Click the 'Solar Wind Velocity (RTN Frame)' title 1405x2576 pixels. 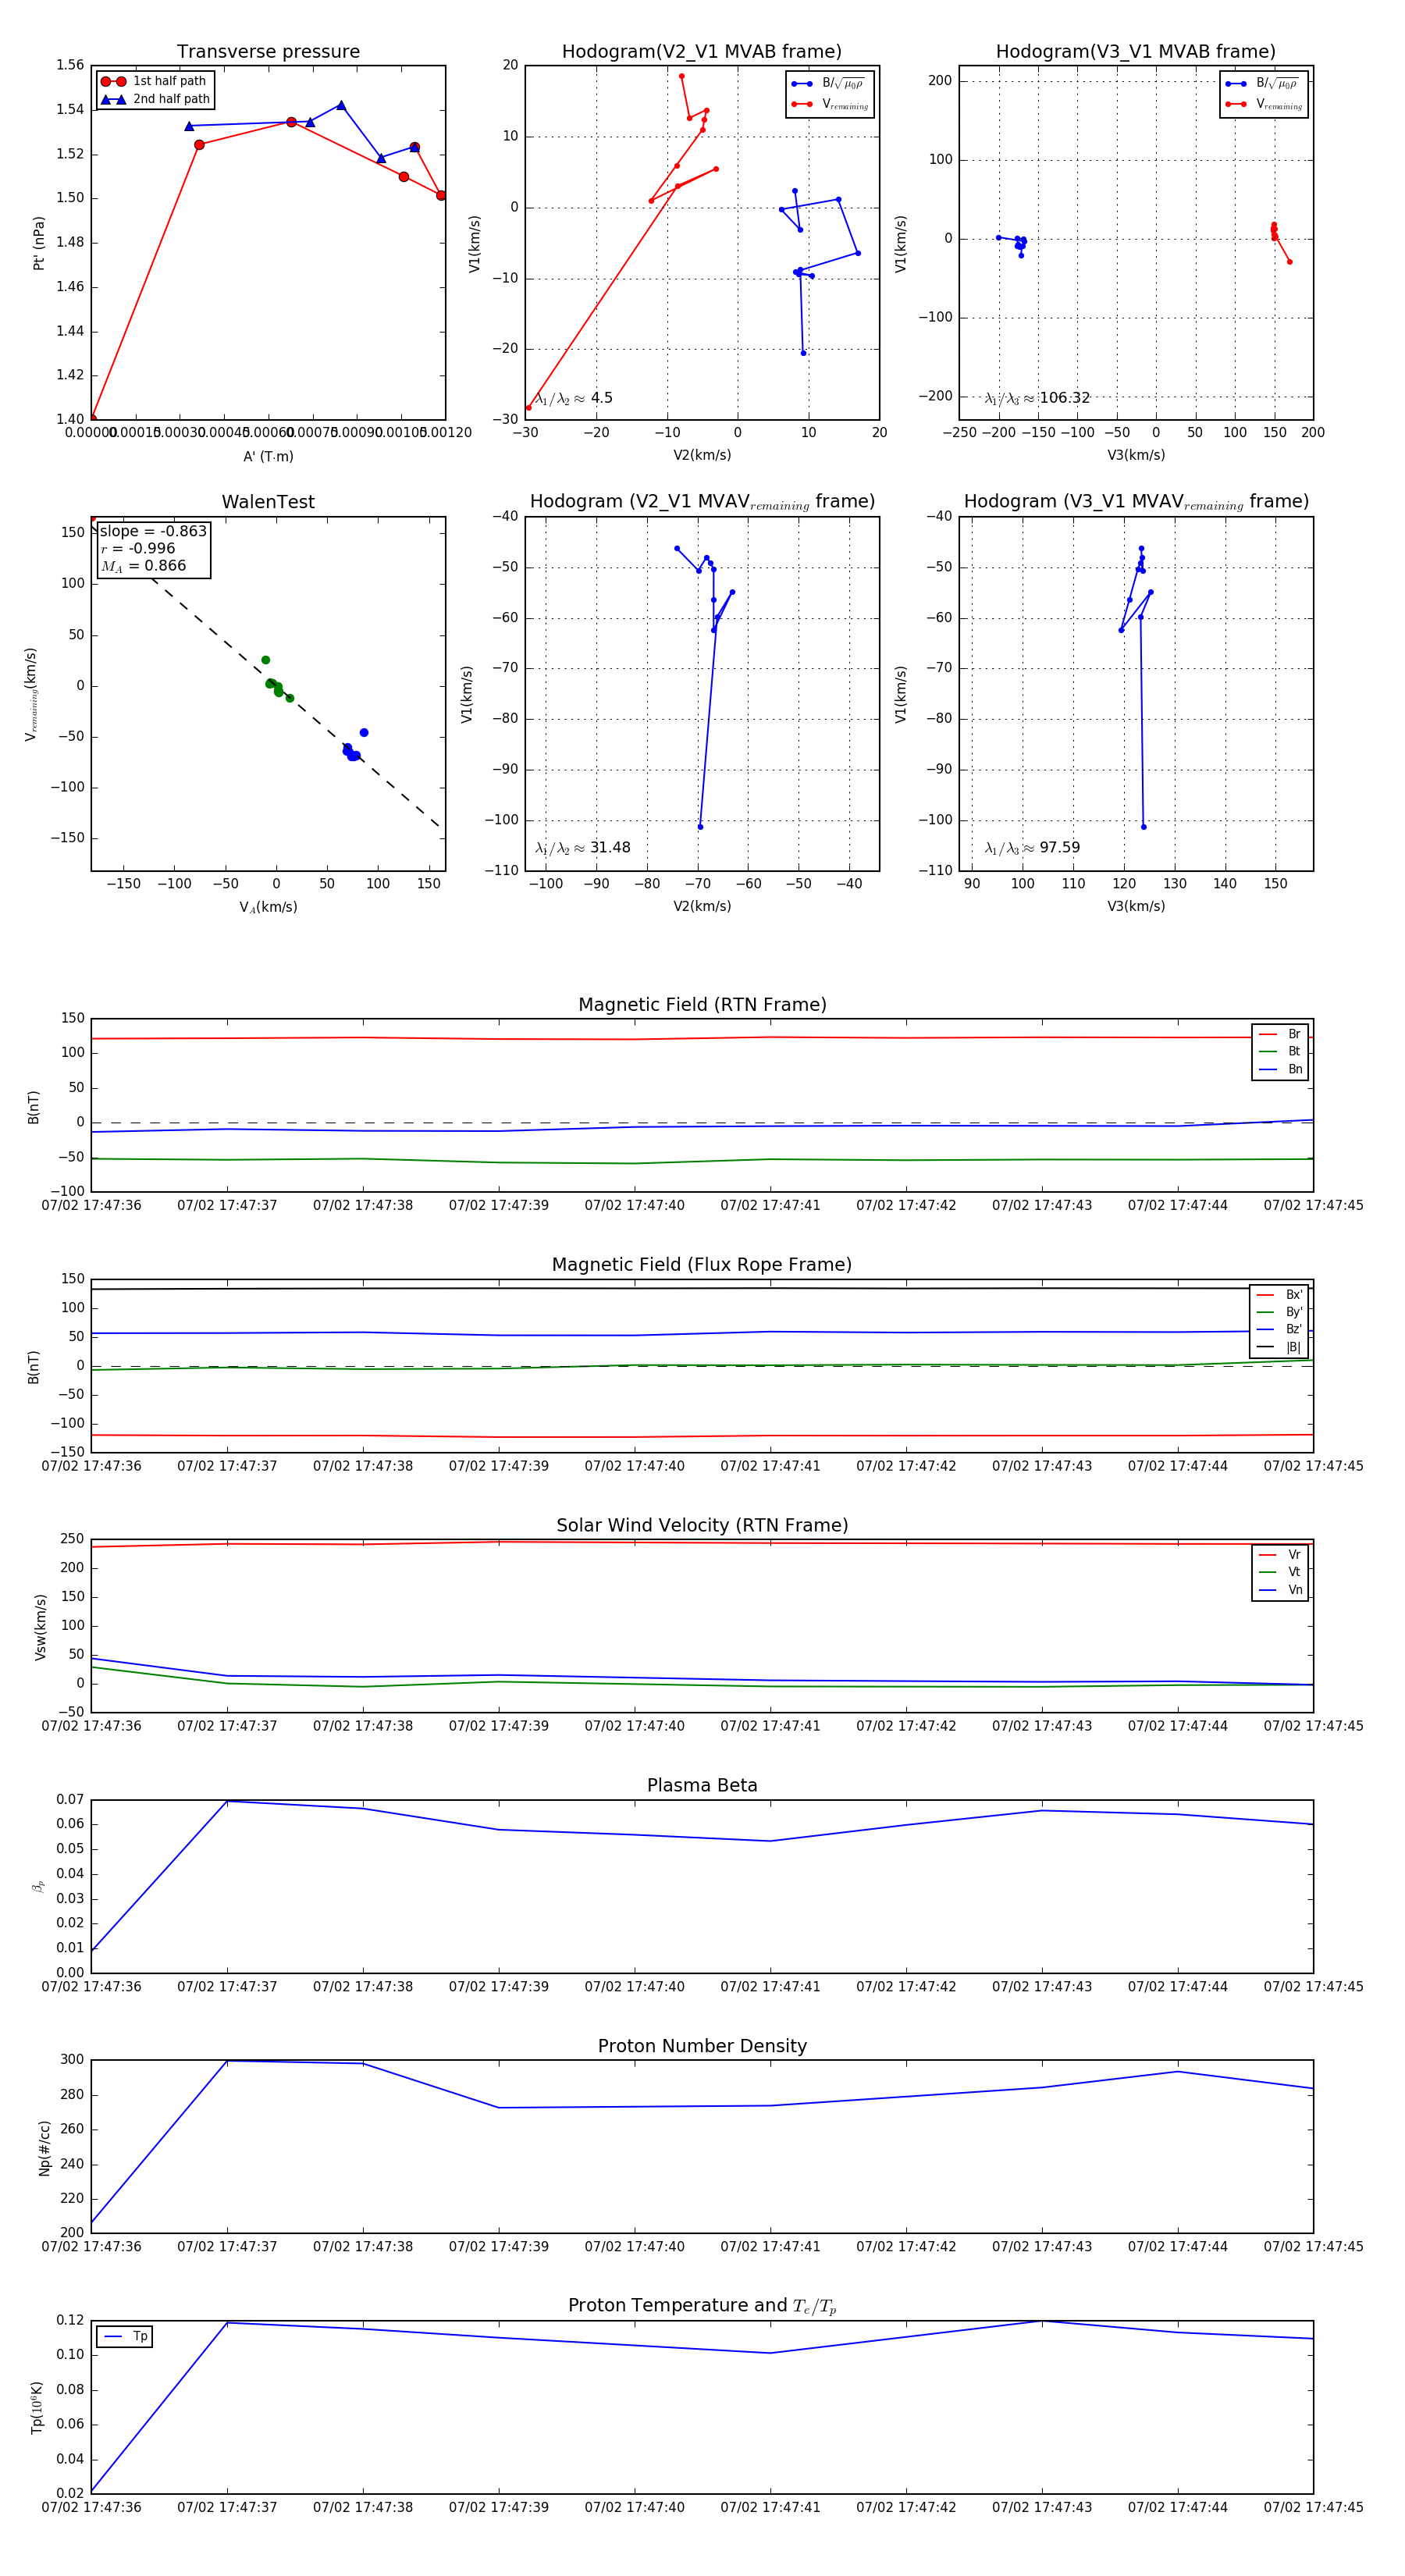tap(702, 1525)
